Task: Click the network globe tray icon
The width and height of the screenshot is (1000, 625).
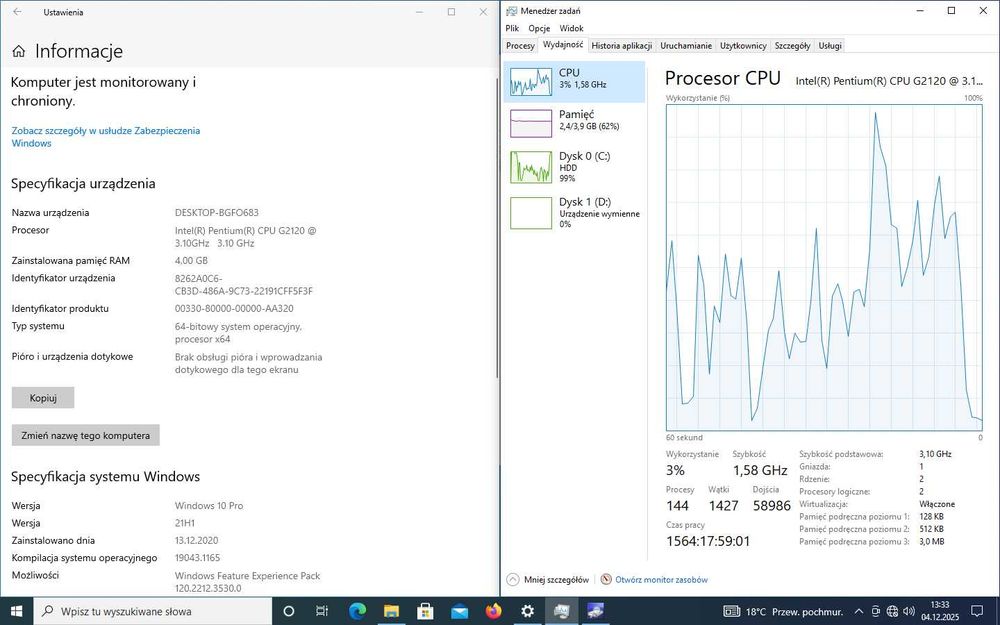Action: tap(893, 612)
